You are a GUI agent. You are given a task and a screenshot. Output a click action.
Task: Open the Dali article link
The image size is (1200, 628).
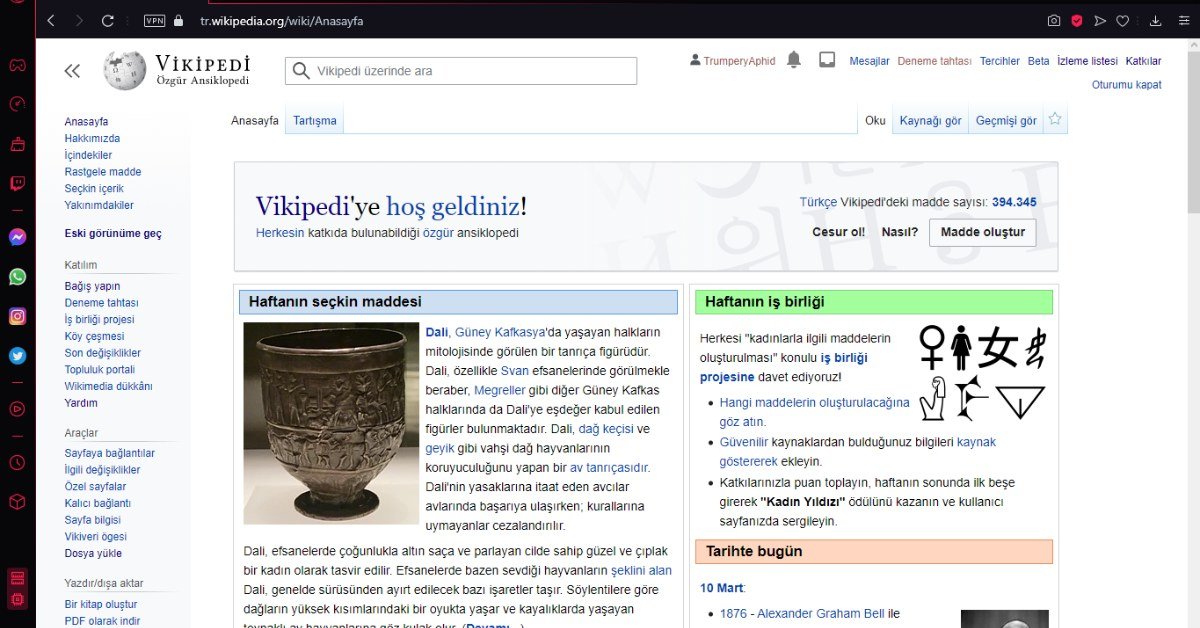coord(437,332)
